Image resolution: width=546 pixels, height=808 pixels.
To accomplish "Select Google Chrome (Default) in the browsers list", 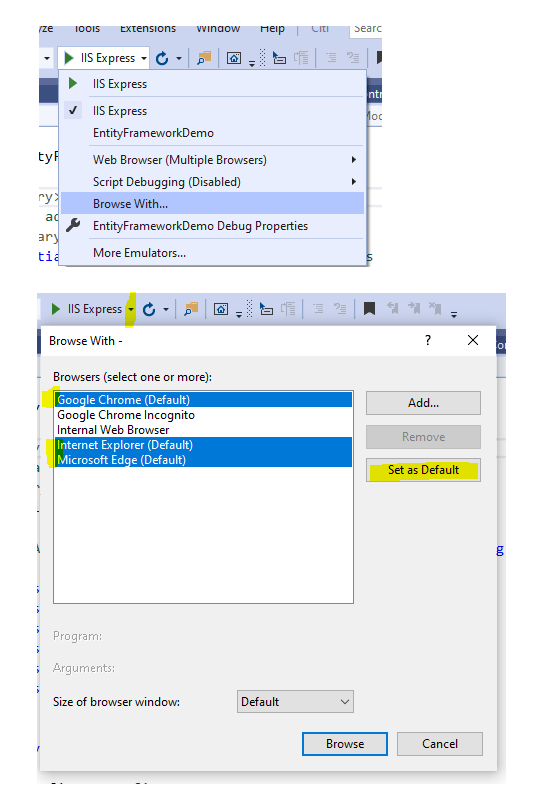I will point(203,400).
